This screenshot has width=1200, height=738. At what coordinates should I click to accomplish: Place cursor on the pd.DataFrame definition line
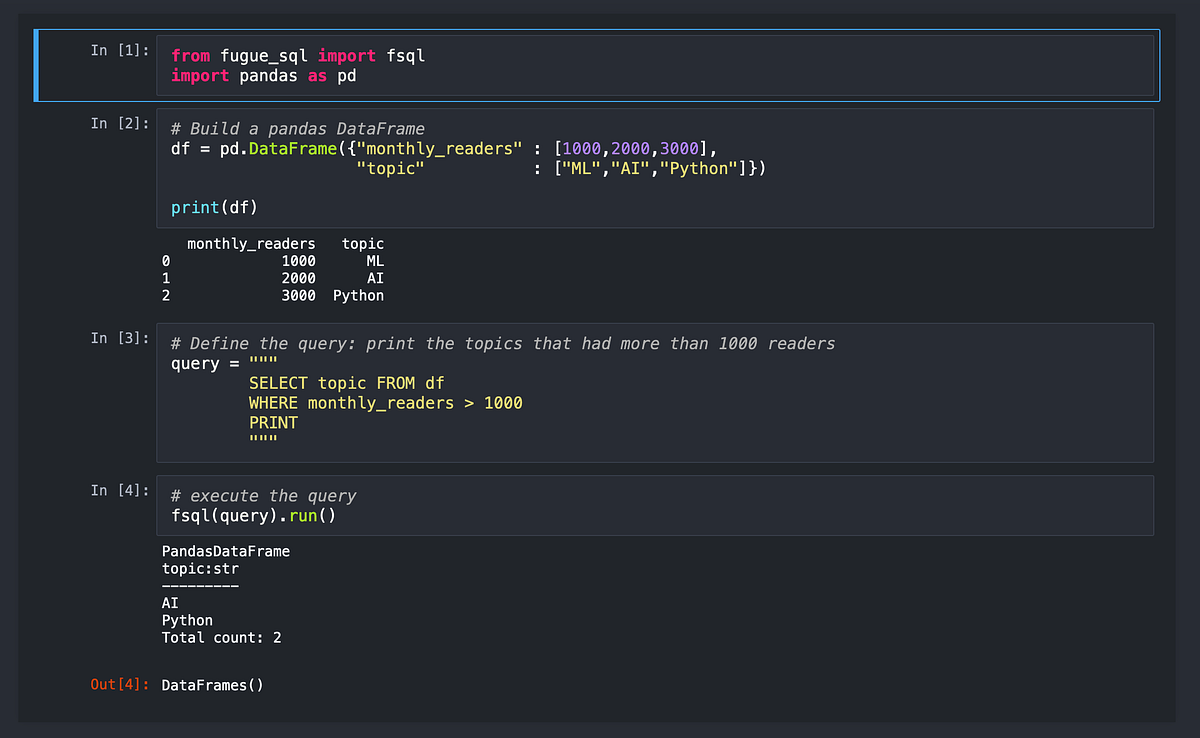pyautogui.click(x=444, y=149)
